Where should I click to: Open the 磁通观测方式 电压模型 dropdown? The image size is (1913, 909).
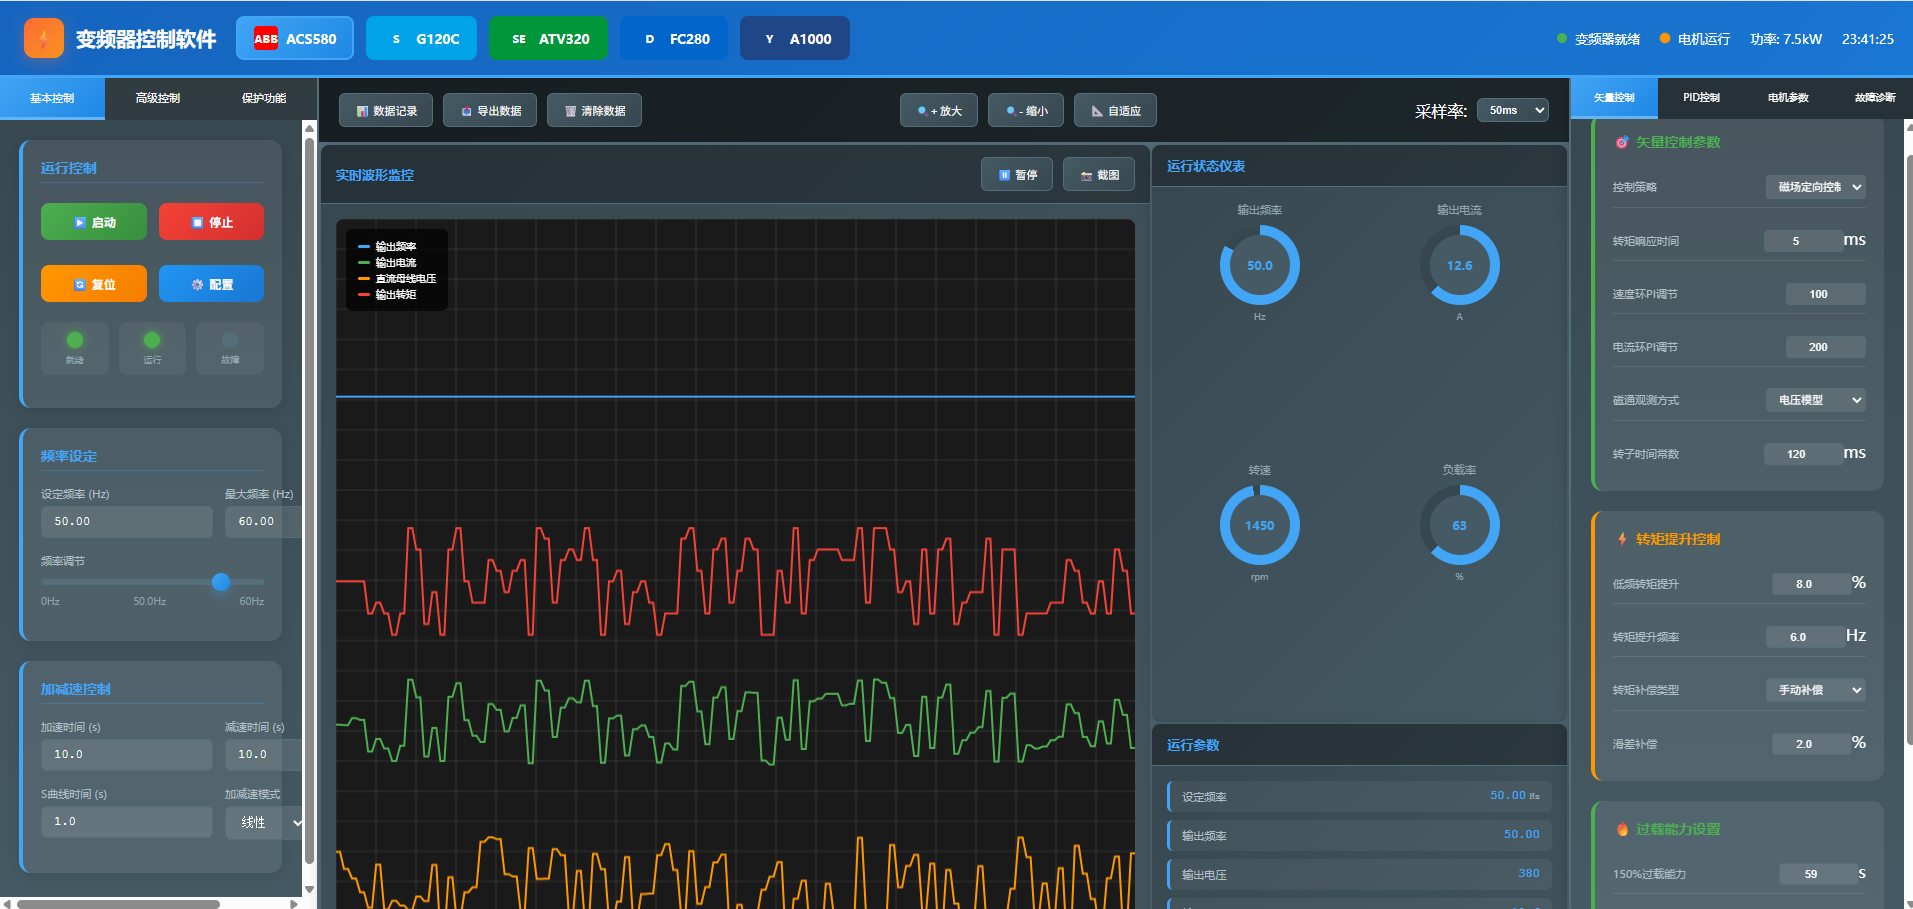point(1816,400)
